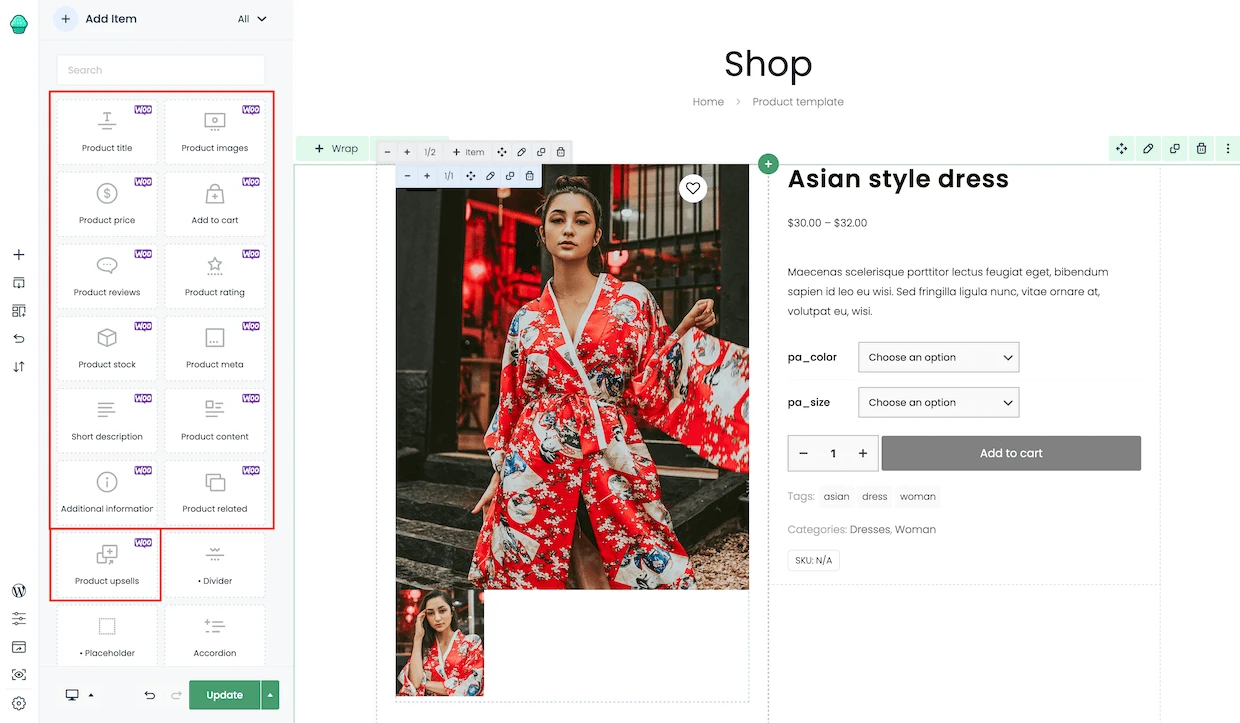Add the Product price element
Image resolution: width=1240 pixels, height=723 pixels.
107,203
